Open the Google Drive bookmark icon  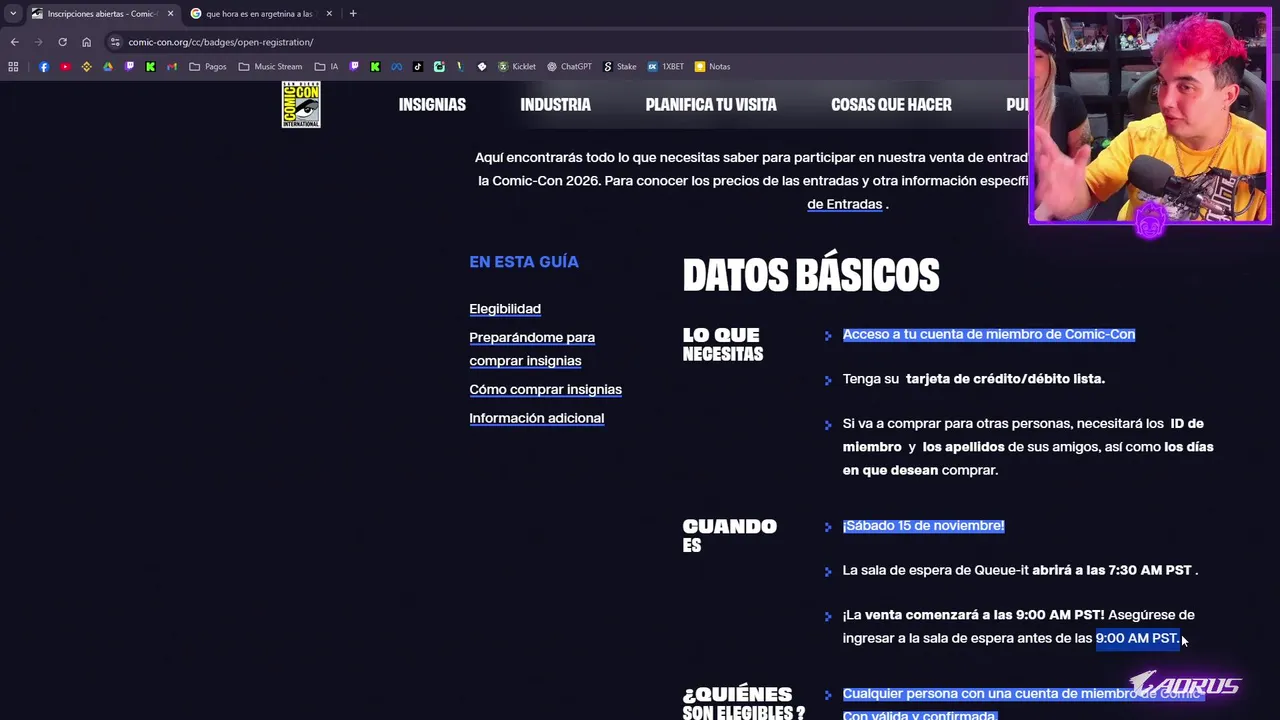[108, 67]
